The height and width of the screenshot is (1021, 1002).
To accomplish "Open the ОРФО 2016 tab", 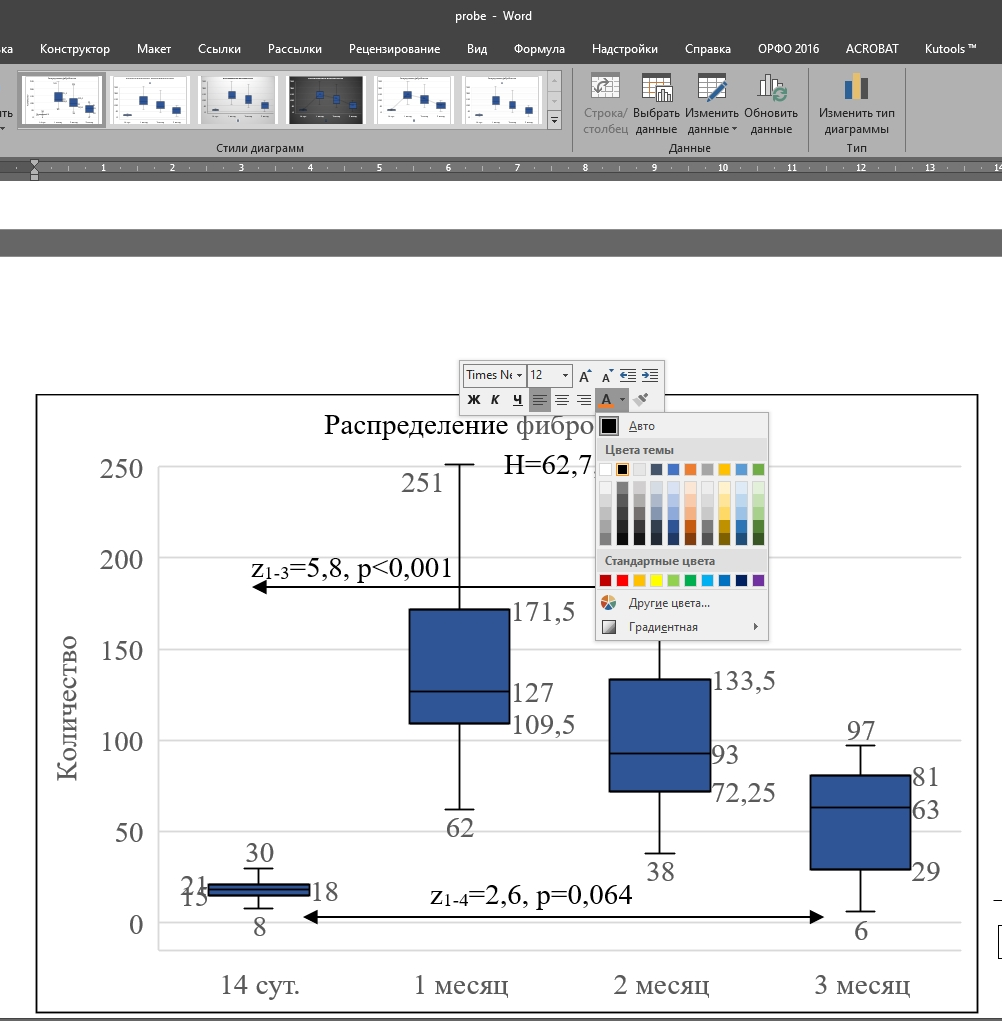I will pyautogui.click(x=788, y=49).
